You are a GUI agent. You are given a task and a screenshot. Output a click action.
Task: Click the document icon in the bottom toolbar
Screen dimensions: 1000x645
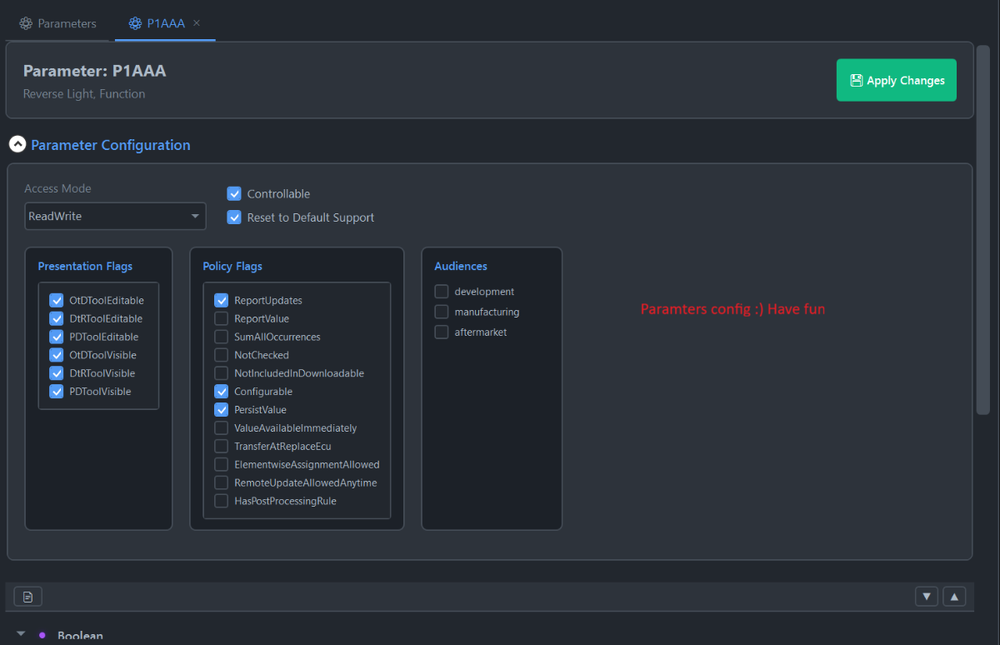tap(27, 596)
